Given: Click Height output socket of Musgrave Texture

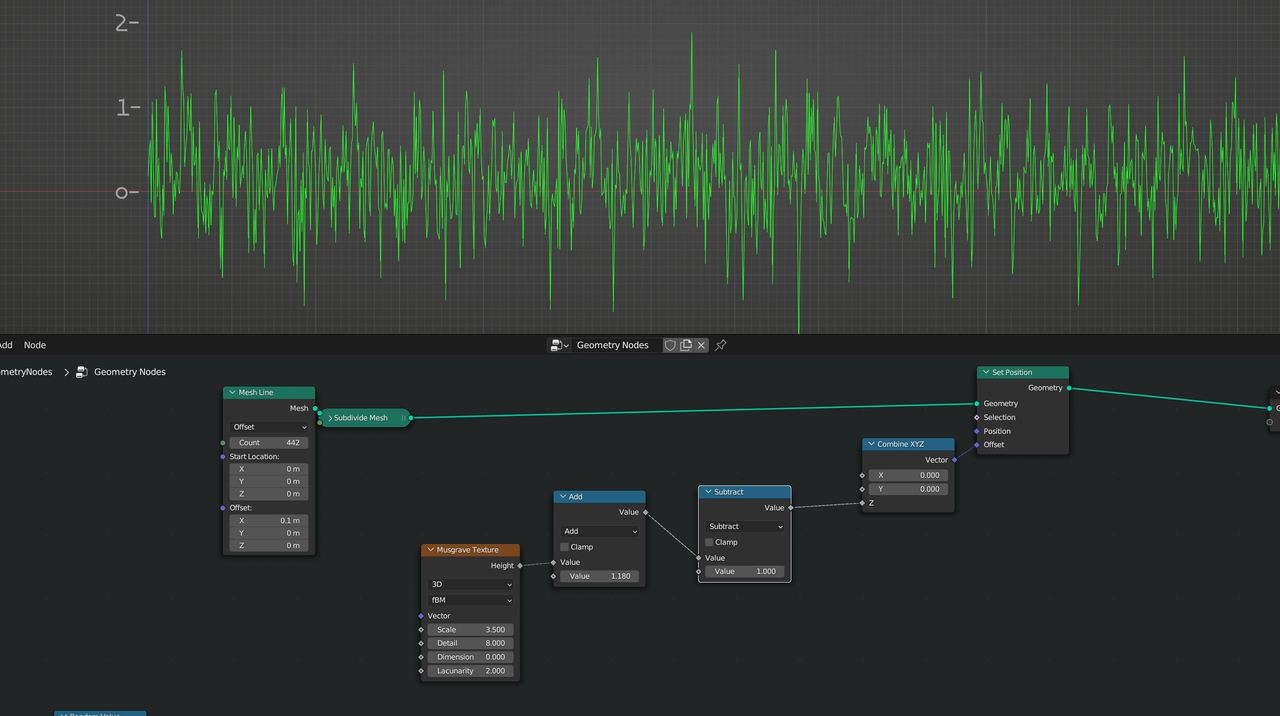Looking at the screenshot, I should point(520,566).
